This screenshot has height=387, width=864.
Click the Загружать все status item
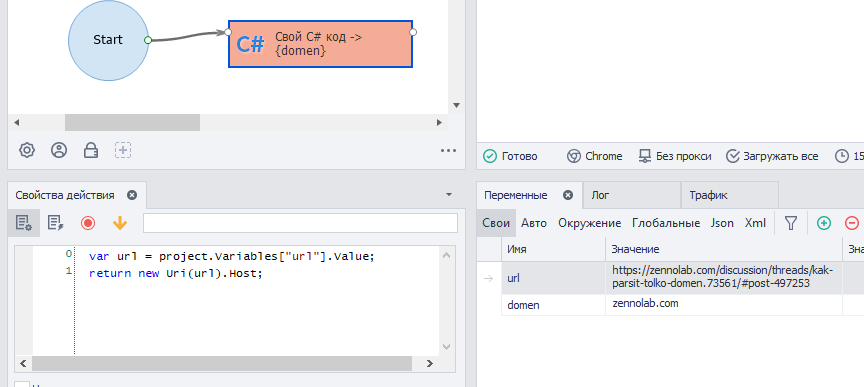771,156
